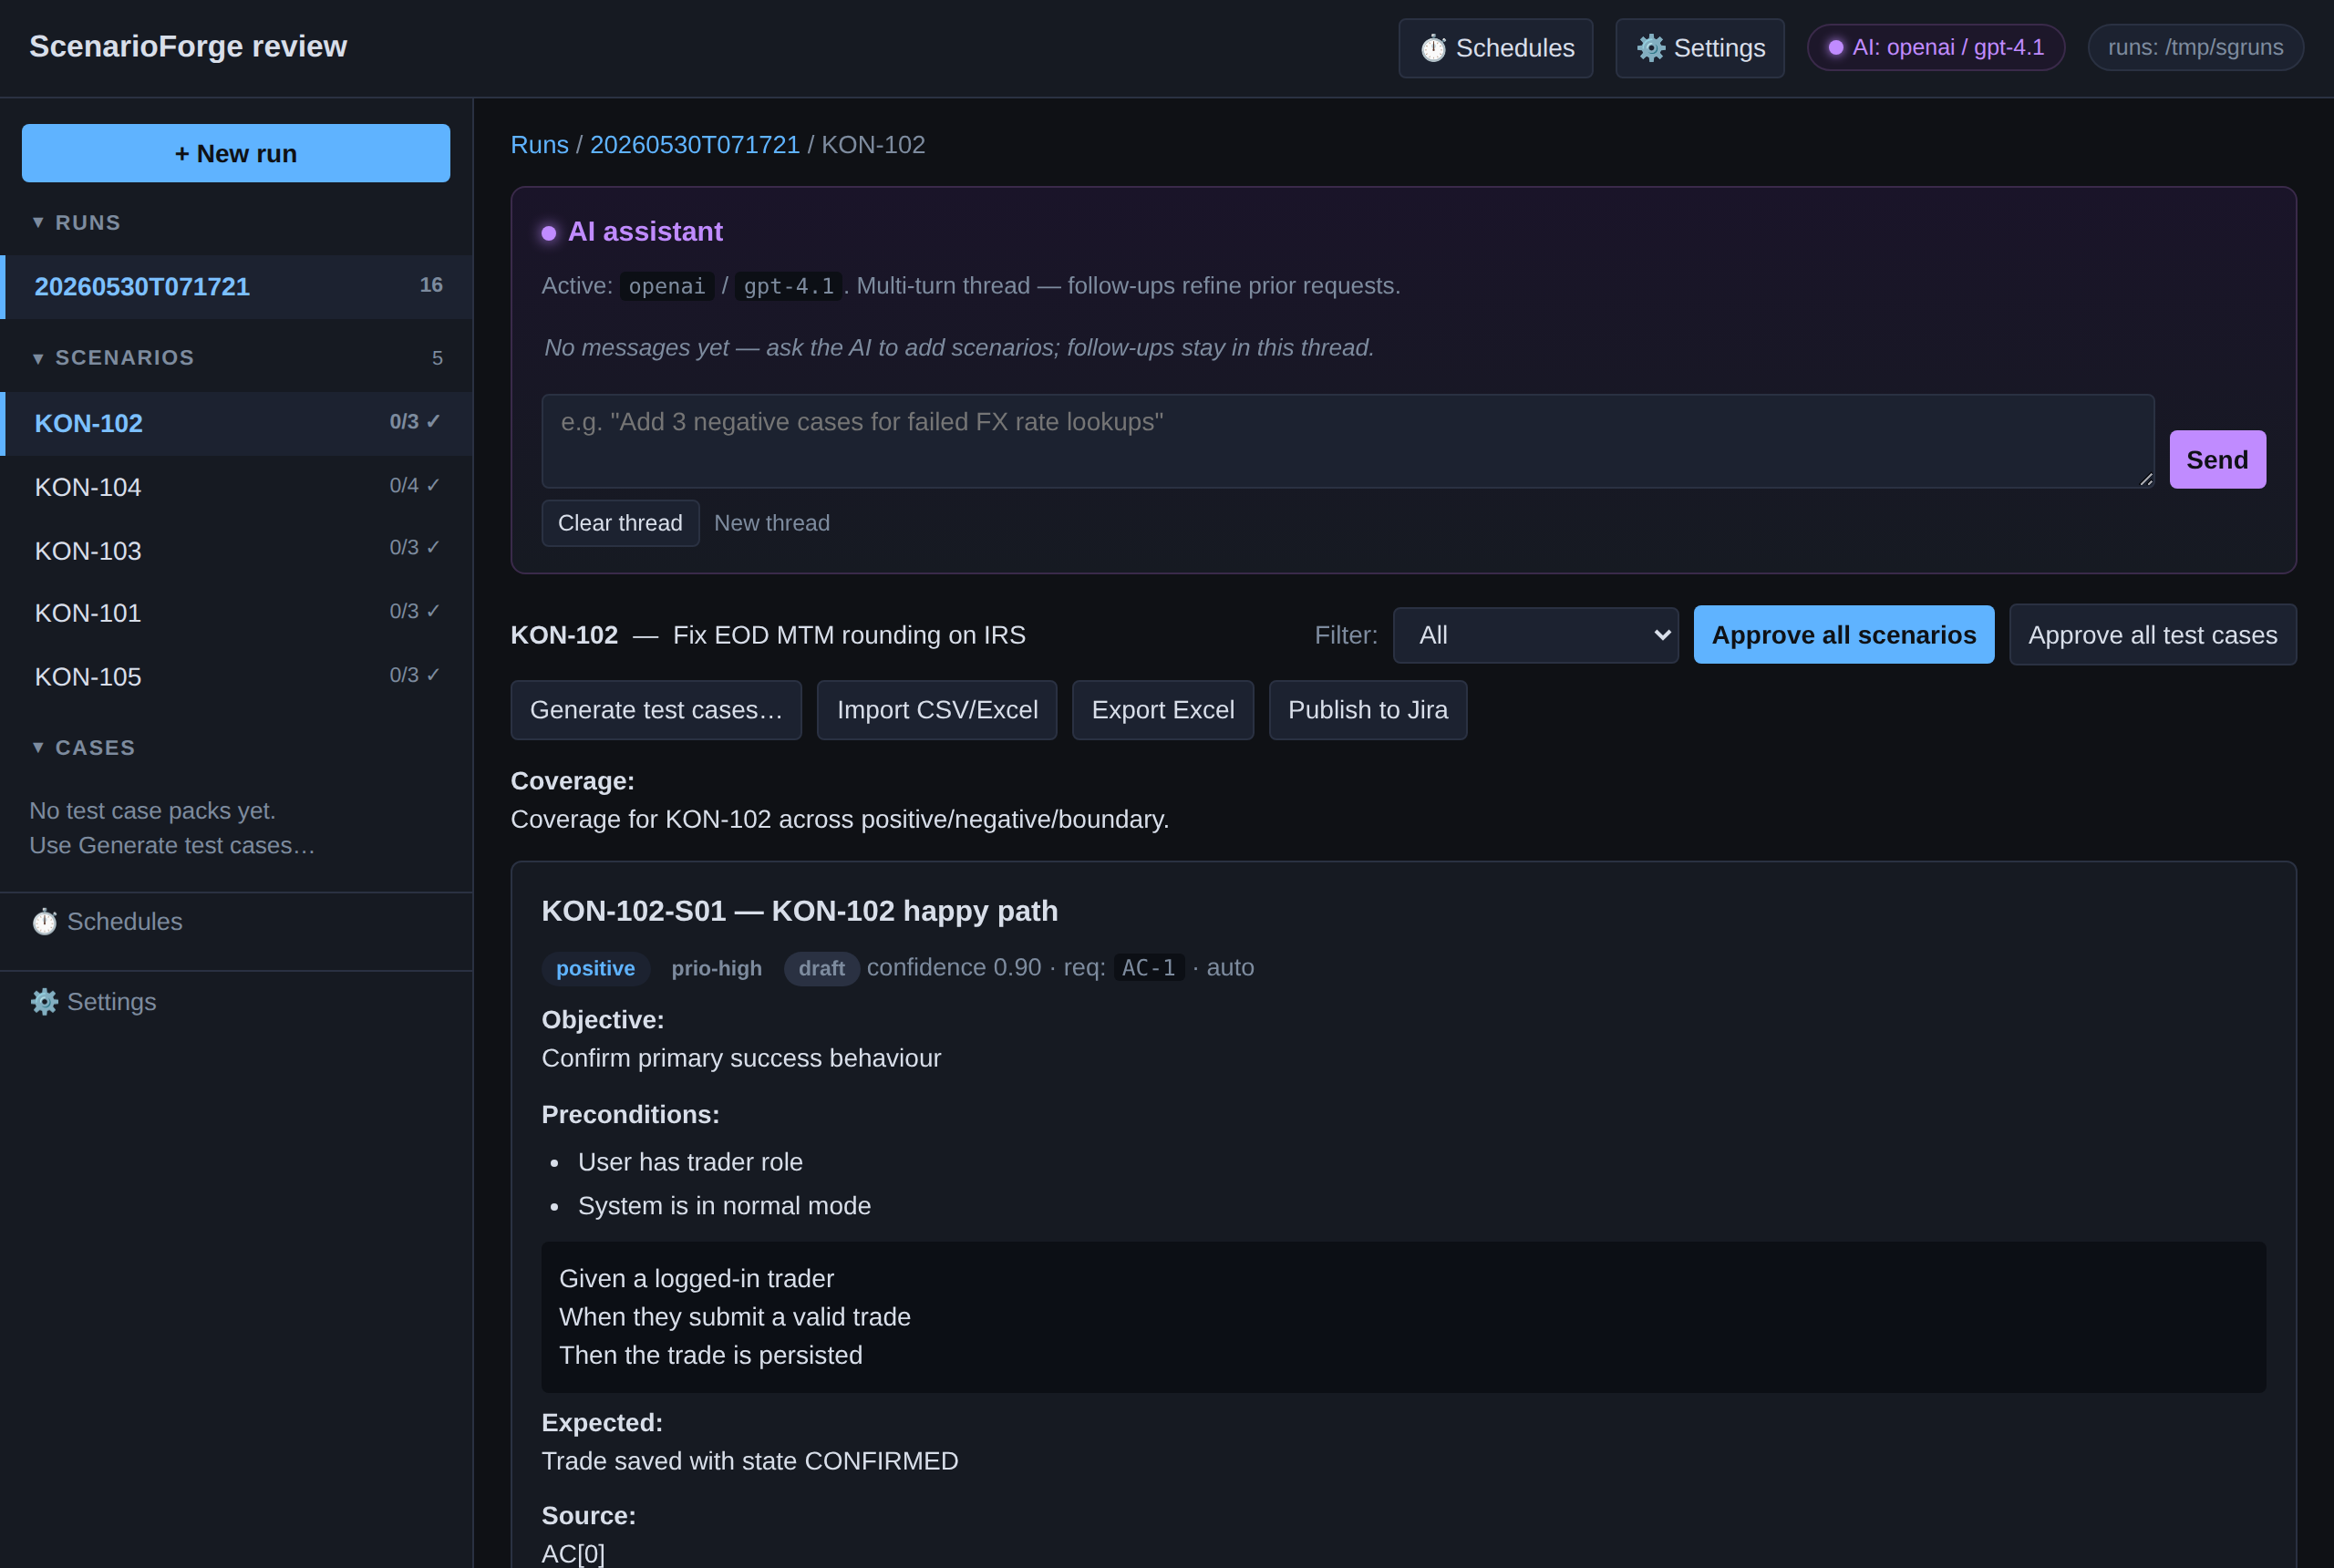Focus the AI assistant message textbox
This screenshot has height=1568, width=2334.
coord(1347,441)
